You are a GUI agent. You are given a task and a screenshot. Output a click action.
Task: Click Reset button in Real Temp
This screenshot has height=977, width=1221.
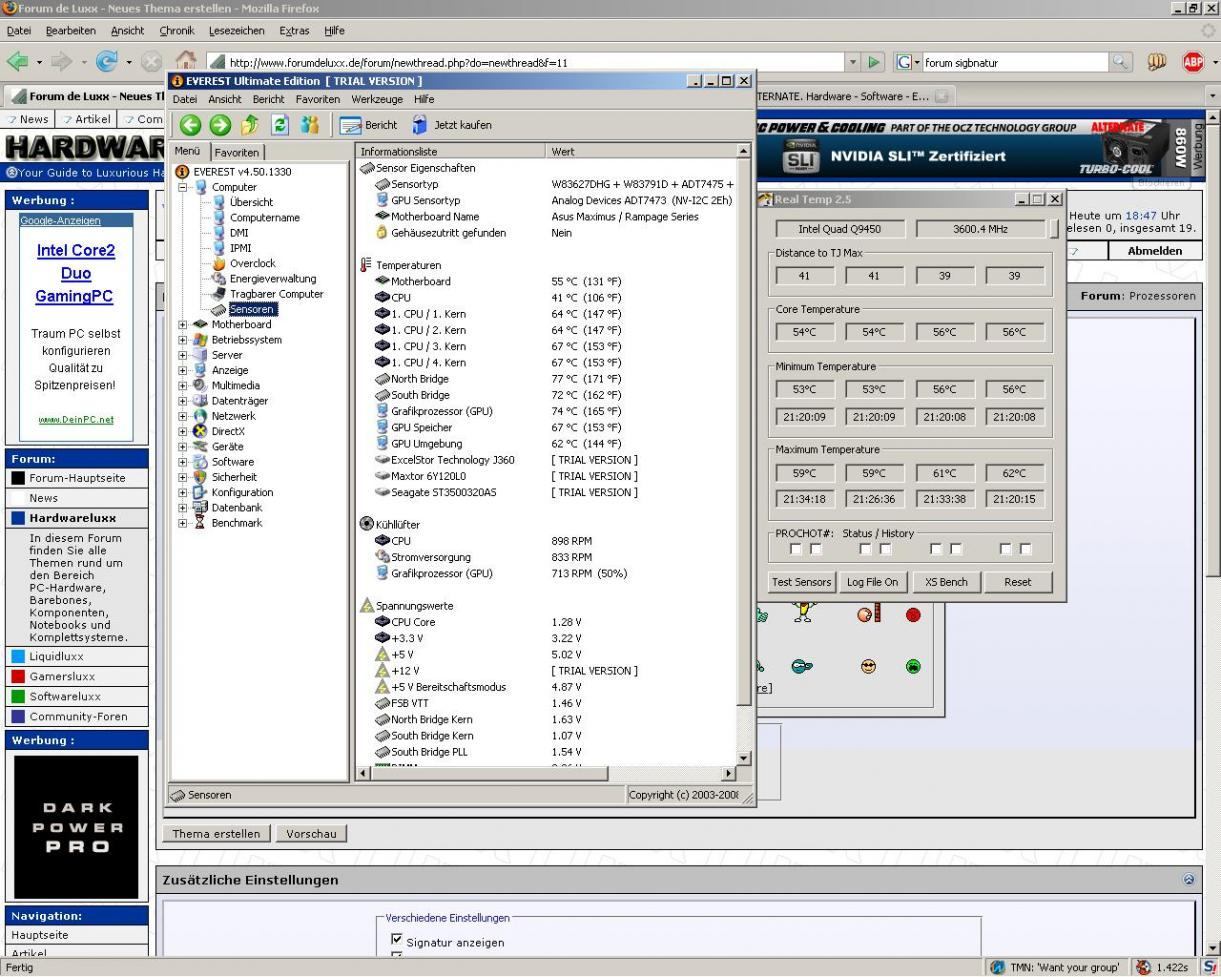1018,582
